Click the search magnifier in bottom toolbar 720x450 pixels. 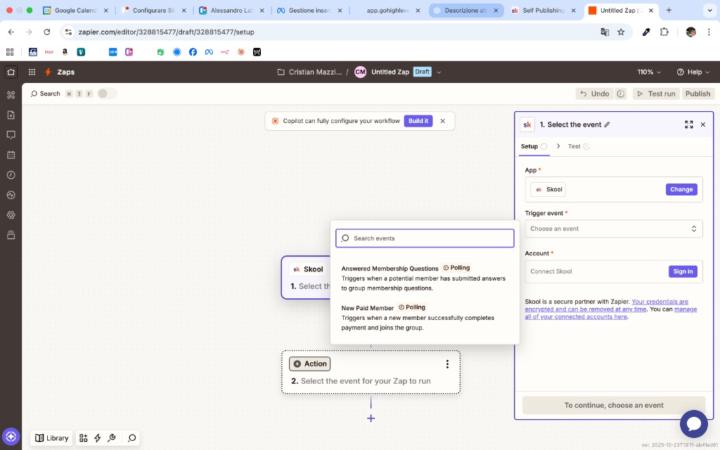pyautogui.click(x=132, y=438)
